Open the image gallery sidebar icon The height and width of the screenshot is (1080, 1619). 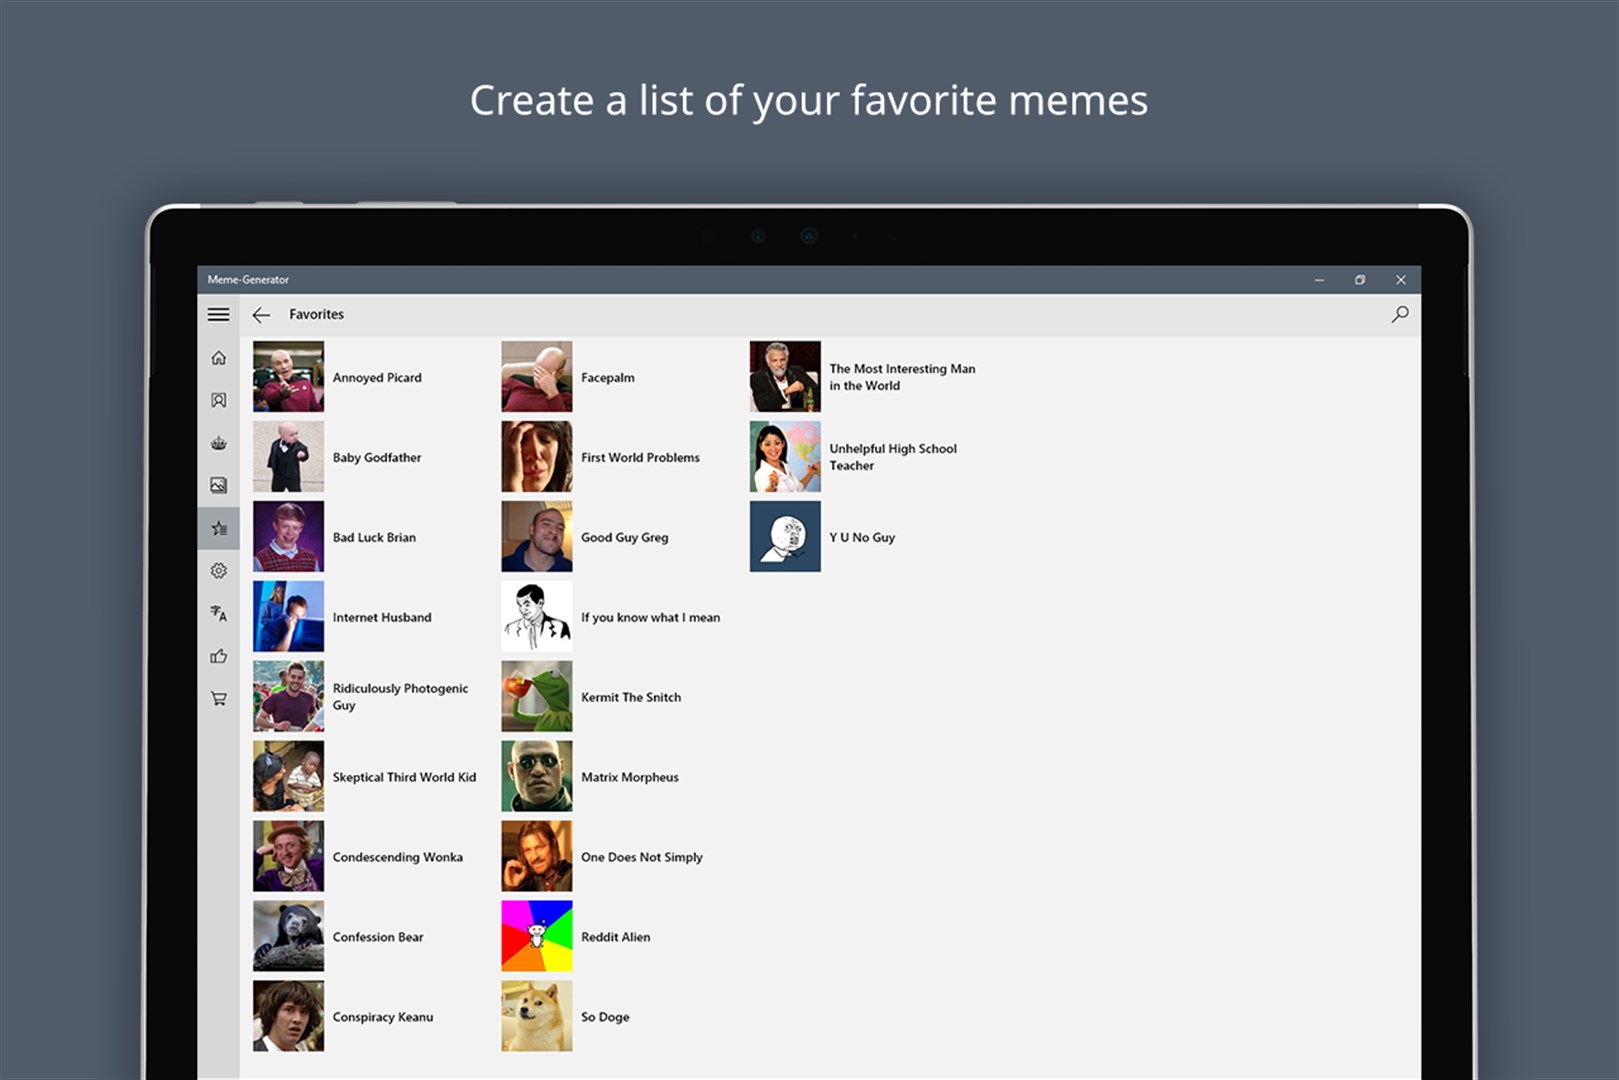(x=218, y=486)
